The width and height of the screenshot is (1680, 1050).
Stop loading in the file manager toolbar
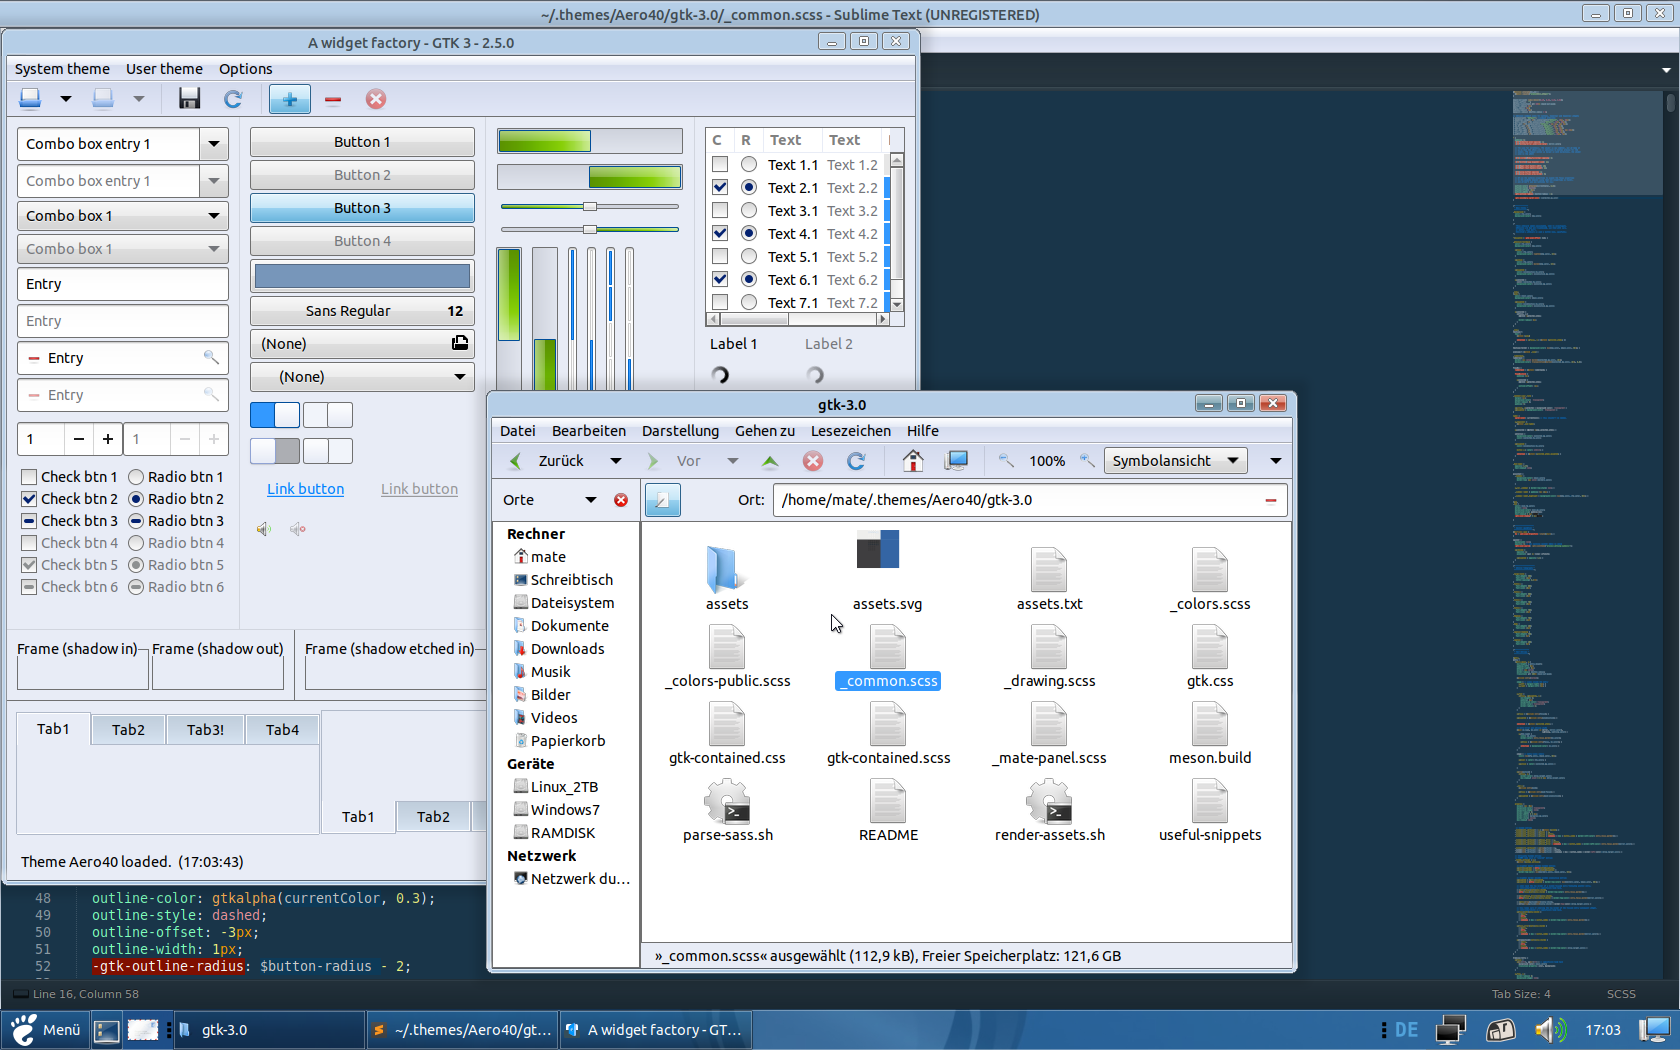click(813, 461)
